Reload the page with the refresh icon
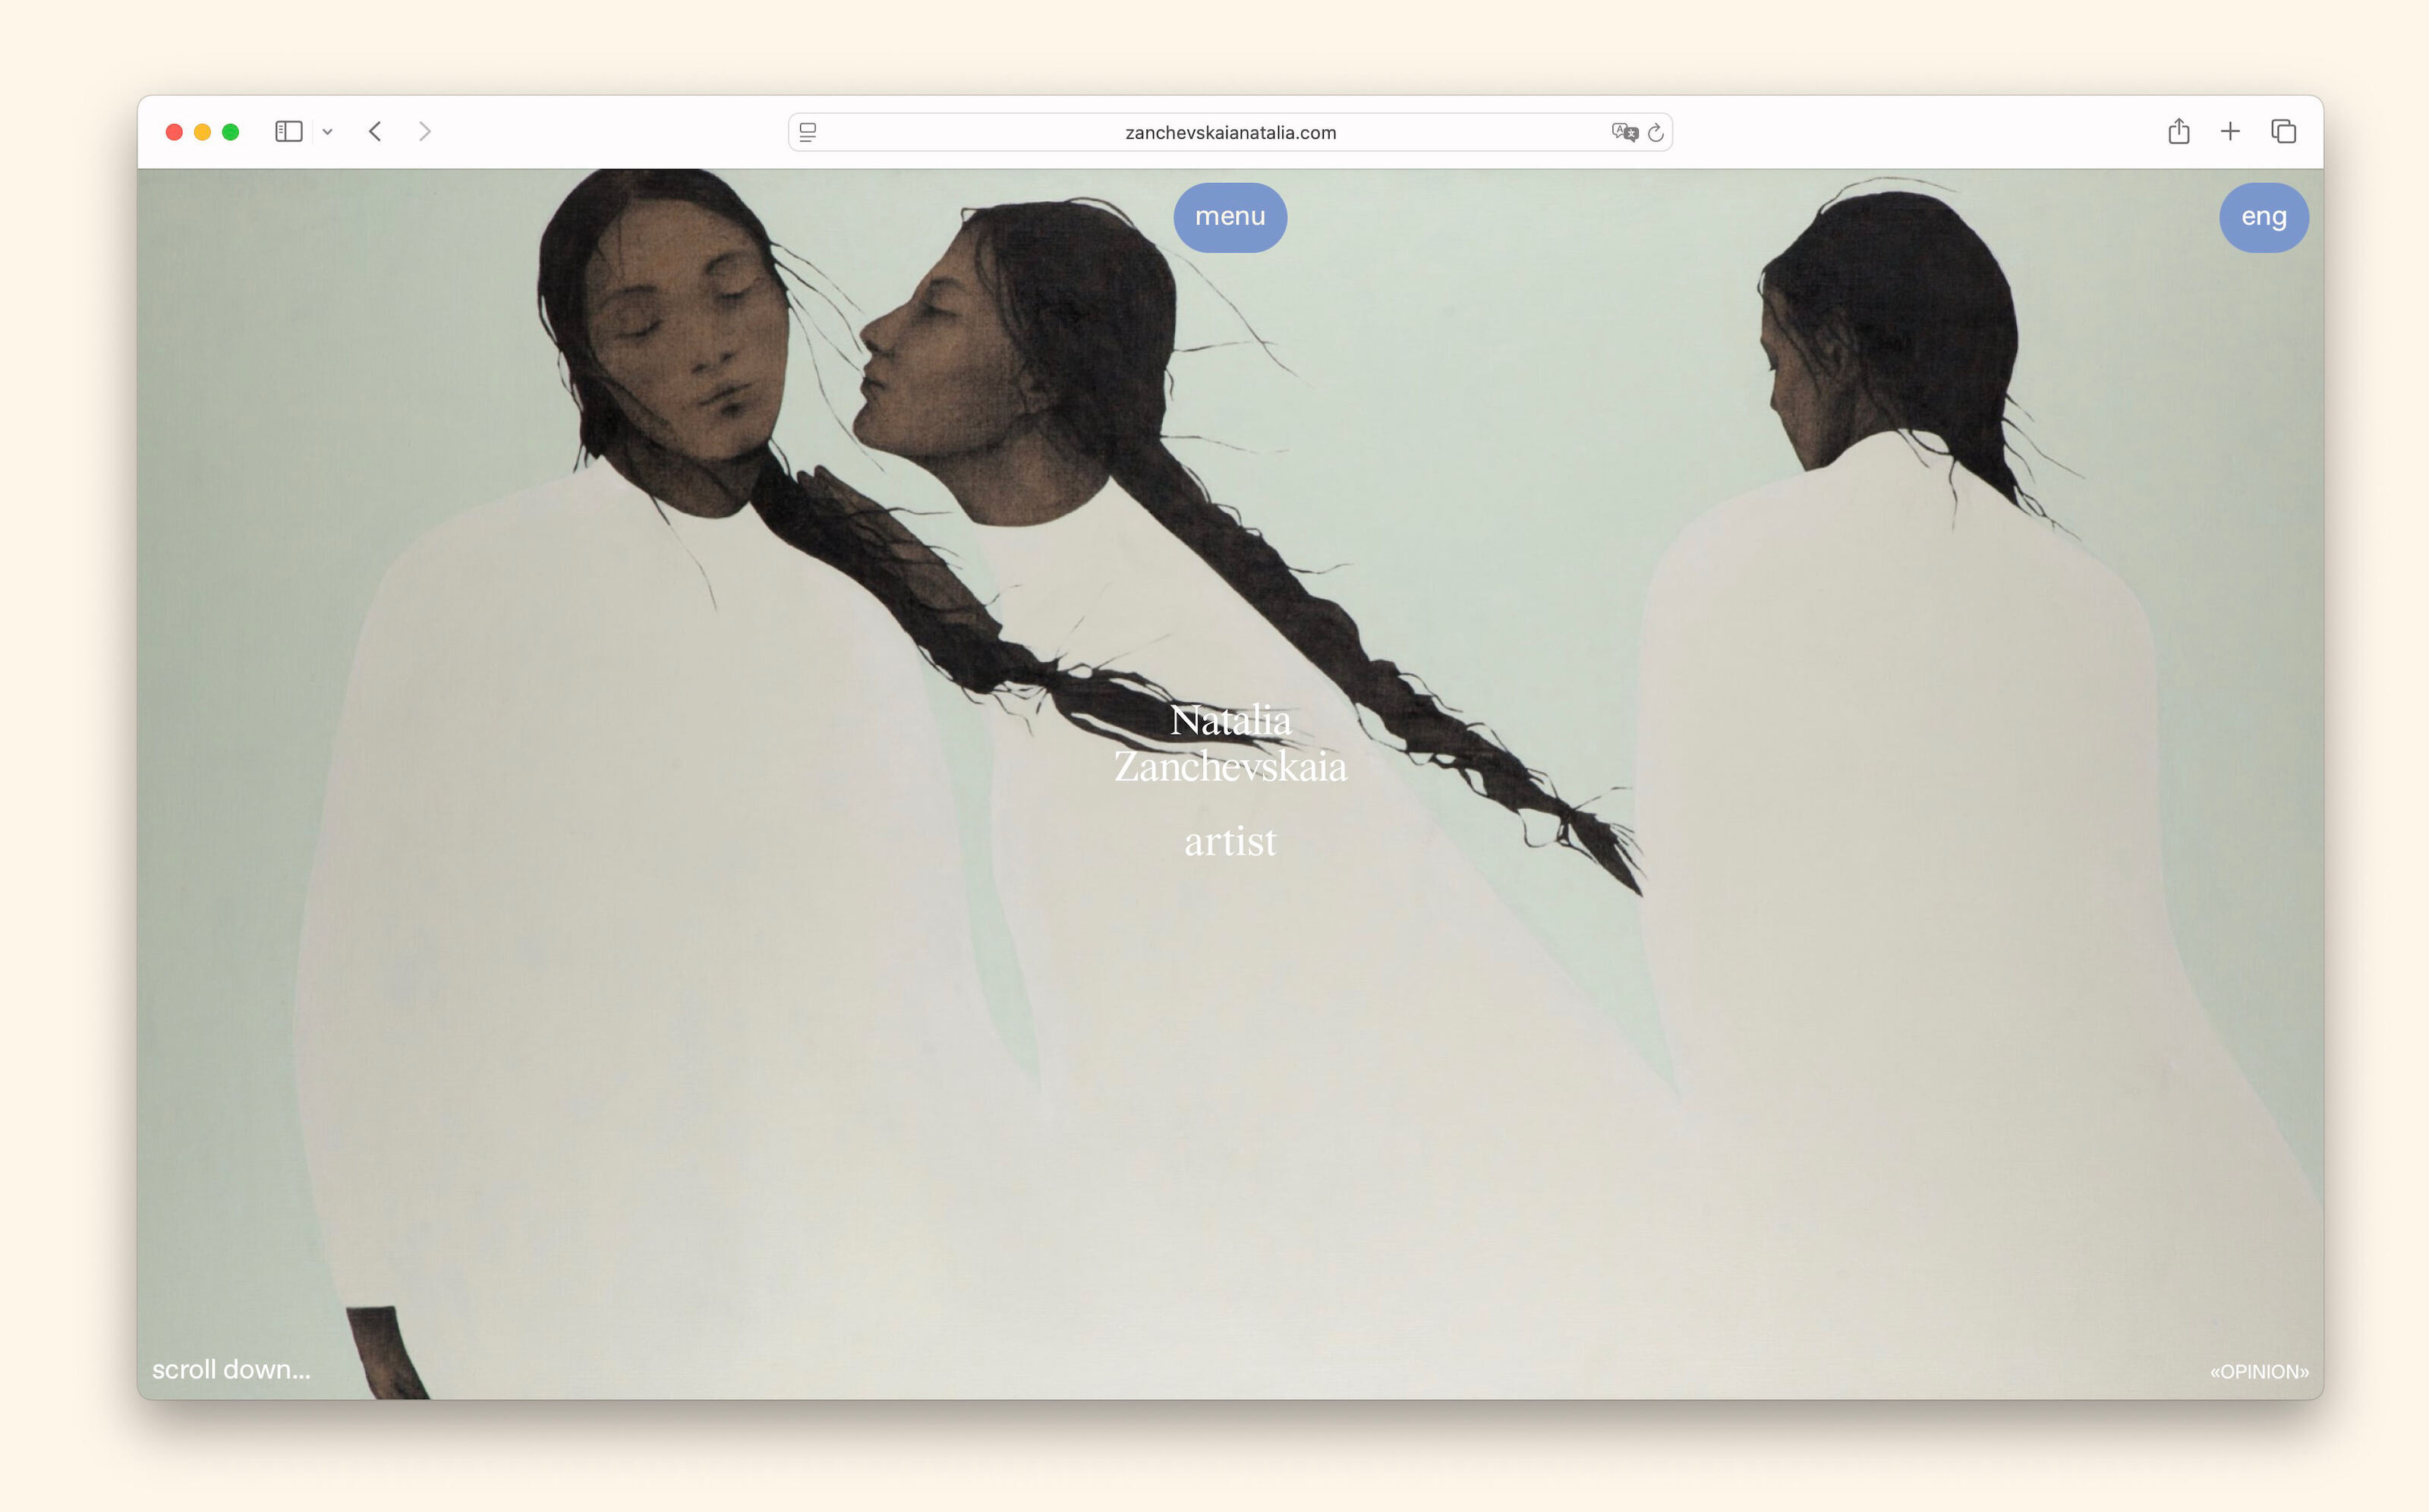This screenshot has height=1512, width=2429. pyautogui.click(x=1656, y=132)
